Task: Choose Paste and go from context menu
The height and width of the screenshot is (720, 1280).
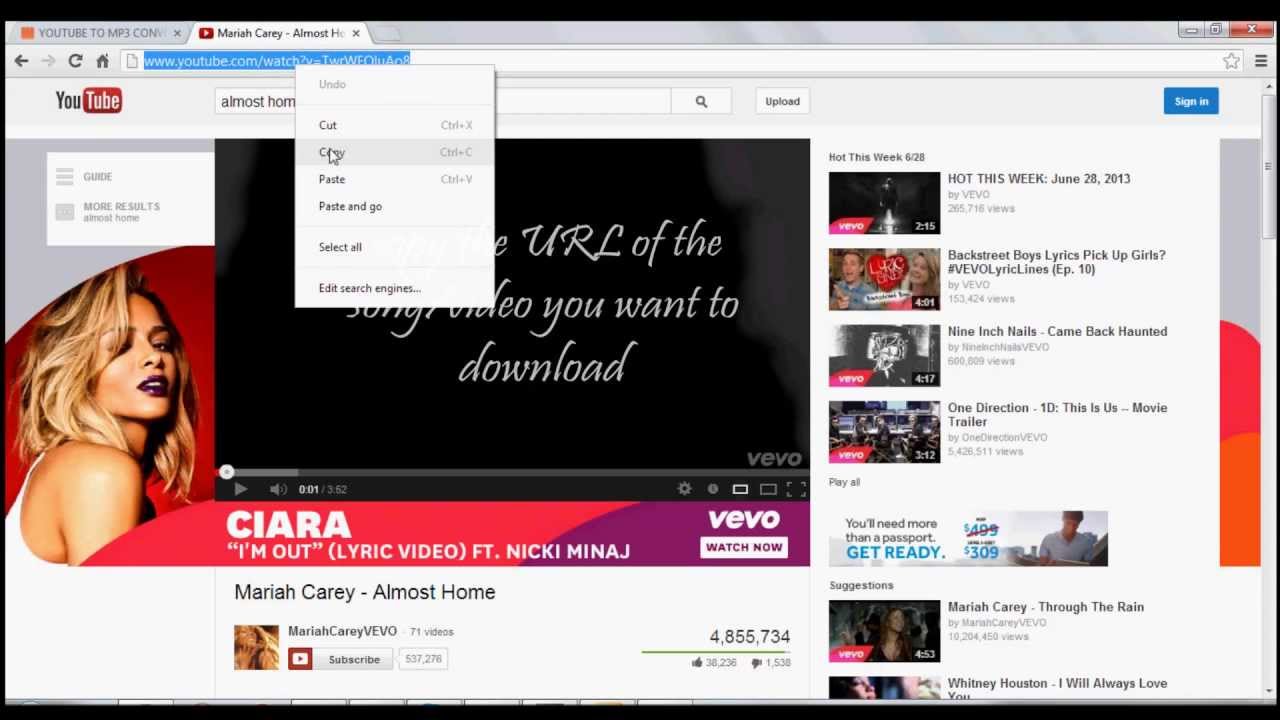Action: (394, 206)
